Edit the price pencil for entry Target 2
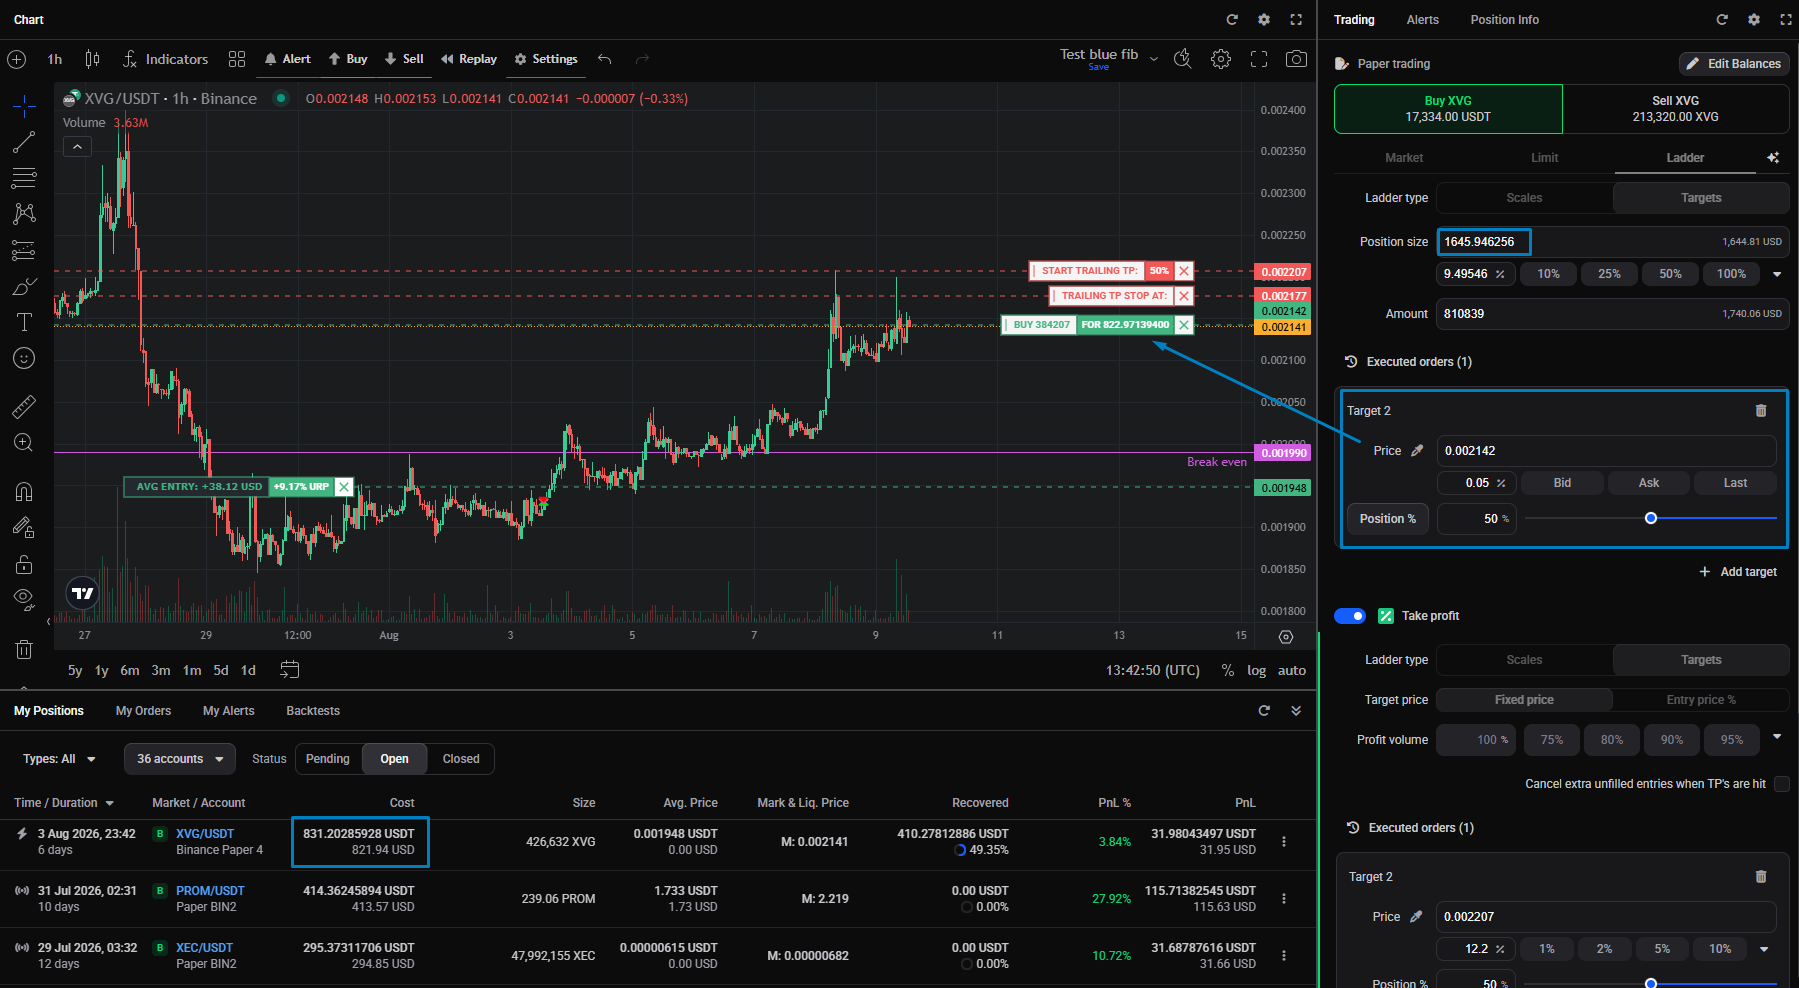 (1417, 451)
